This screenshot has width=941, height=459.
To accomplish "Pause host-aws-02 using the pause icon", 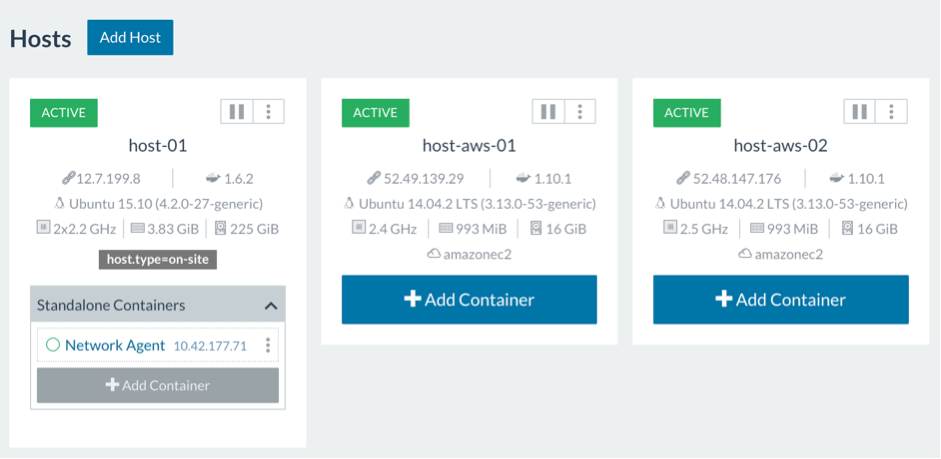I will coord(860,112).
